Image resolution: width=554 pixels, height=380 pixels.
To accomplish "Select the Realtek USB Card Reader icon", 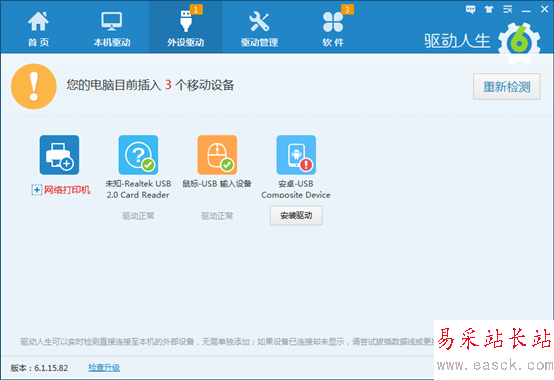I will pos(138,155).
